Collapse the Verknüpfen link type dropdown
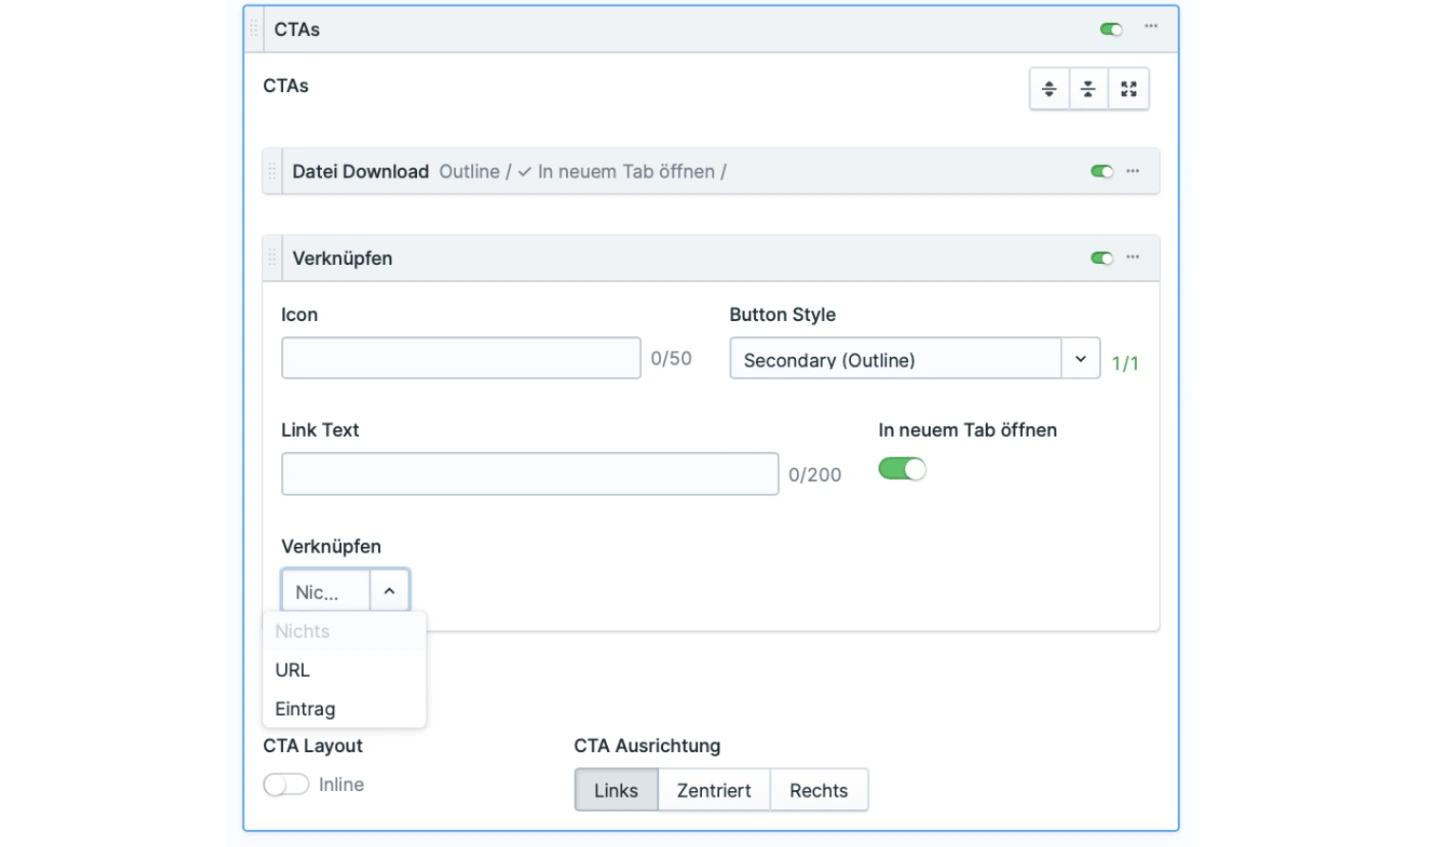 [x=389, y=591]
